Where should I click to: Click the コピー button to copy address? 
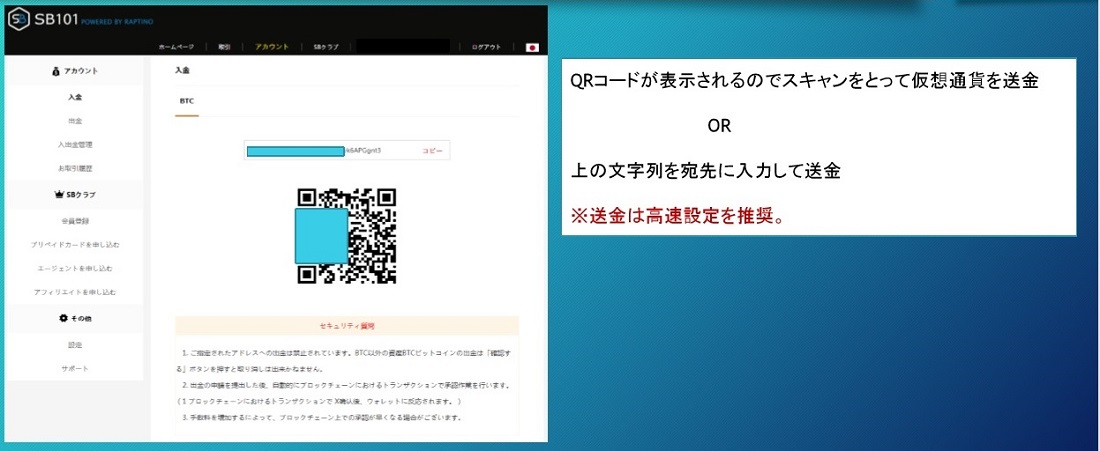(432, 151)
